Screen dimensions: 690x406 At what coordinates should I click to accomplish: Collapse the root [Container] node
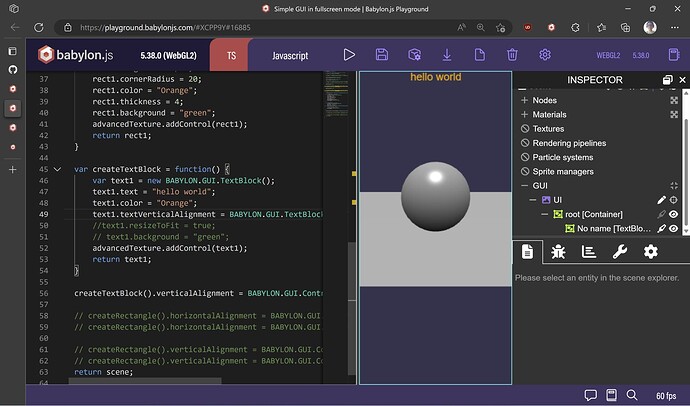(x=544, y=214)
